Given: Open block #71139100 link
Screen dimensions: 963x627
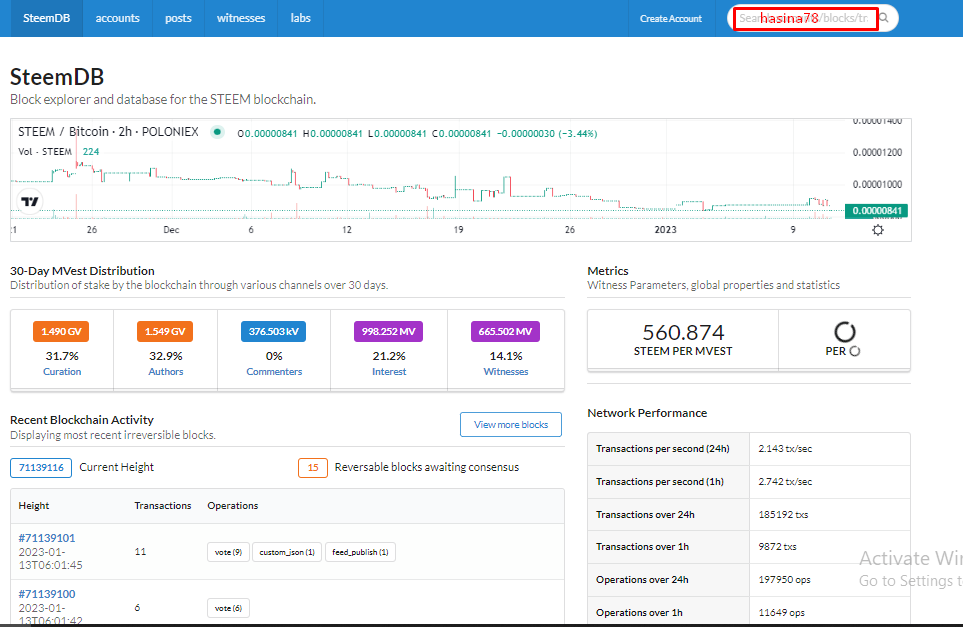Looking at the screenshot, I should (x=47, y=594).
